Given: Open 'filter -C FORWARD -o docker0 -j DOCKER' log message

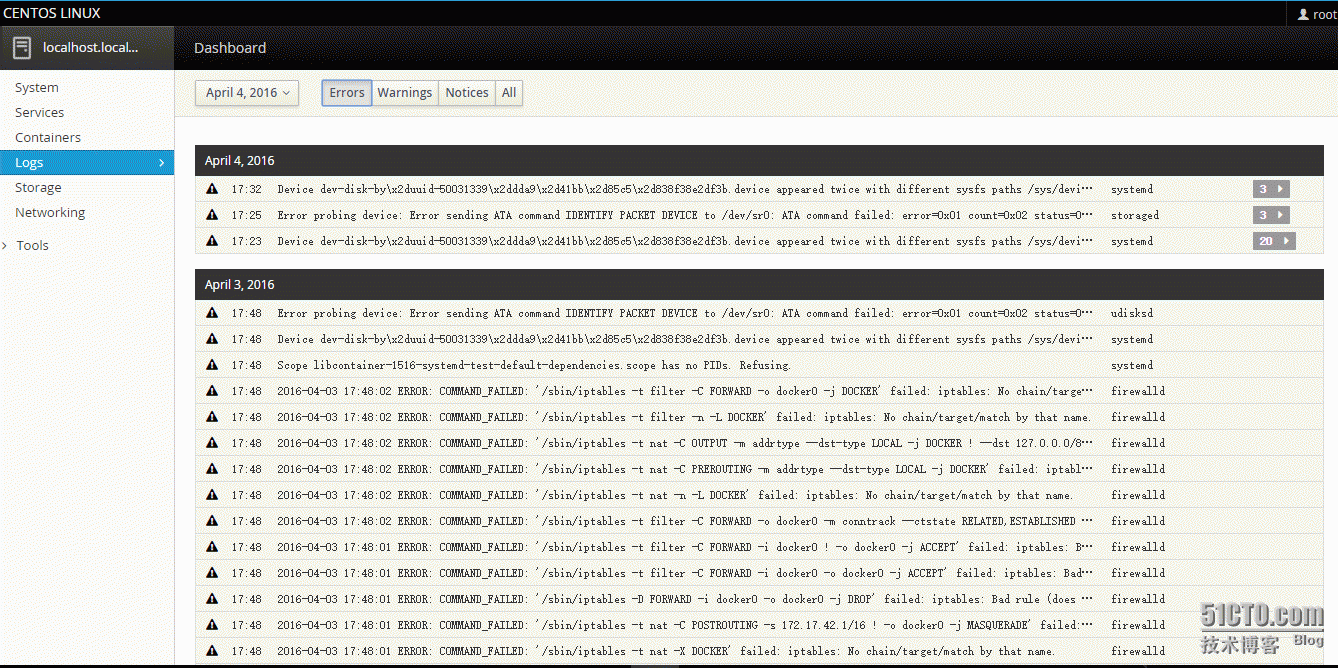Looking at the screenshot, I should click(x=685, y=391).
